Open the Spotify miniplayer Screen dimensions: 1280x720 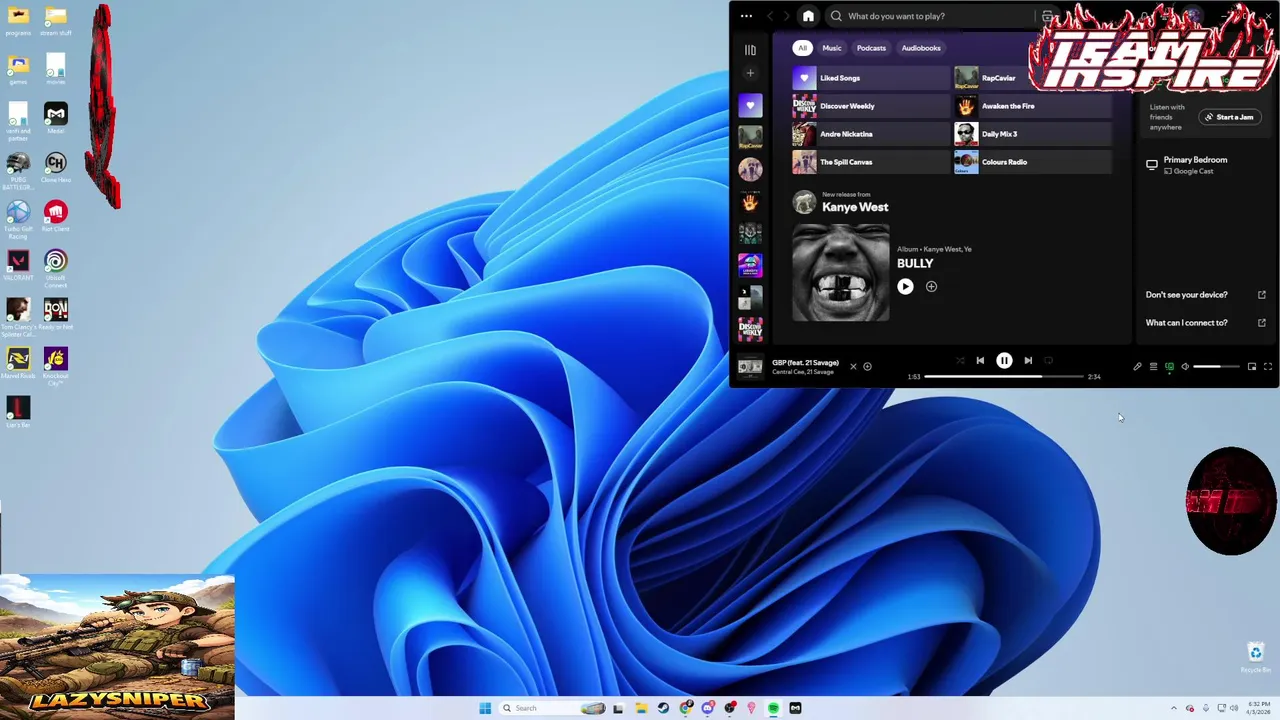[x=1252, y=367]
